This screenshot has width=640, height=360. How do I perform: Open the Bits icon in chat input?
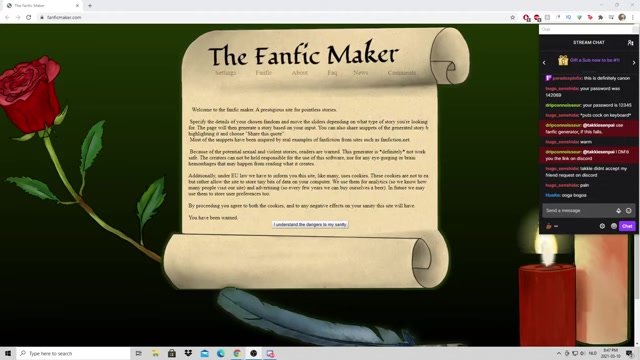click(x=618, y=211)
